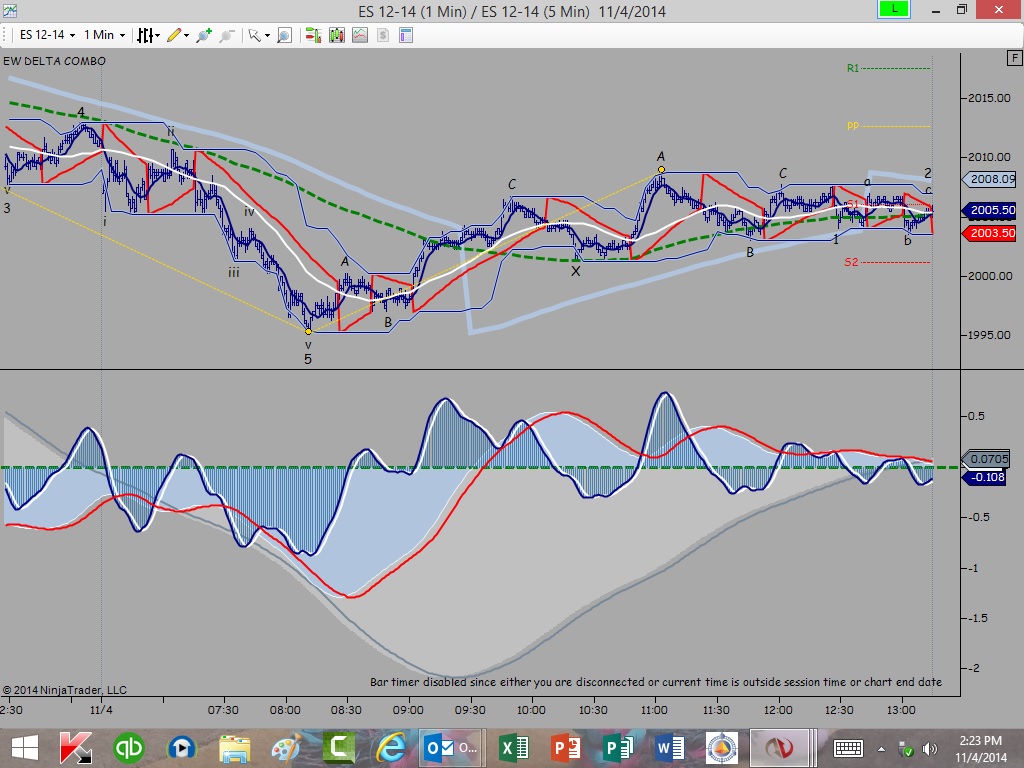Show hidden tray icons arrow
The width and height of the screenshot is (1024, 768).
pyautogui.click(x=881, y=749)
